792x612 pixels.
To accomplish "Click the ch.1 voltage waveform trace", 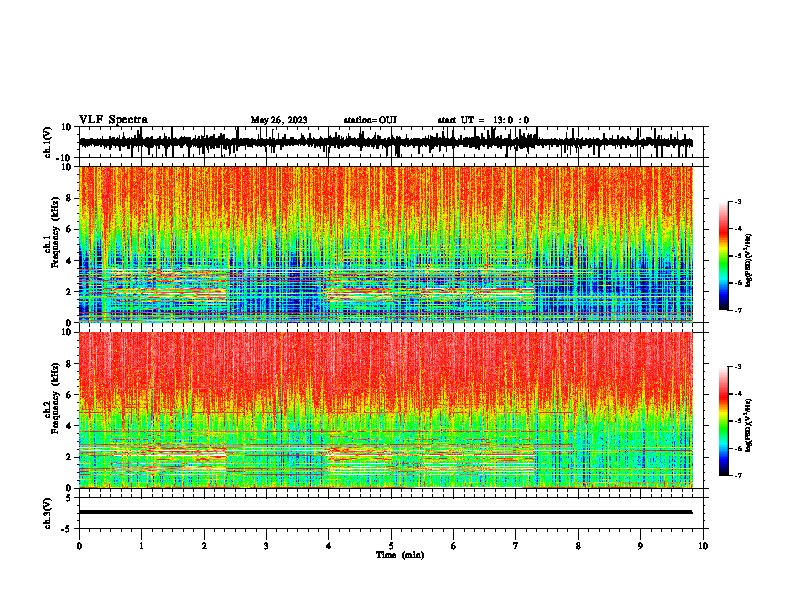I will click(x=385, y=142).
